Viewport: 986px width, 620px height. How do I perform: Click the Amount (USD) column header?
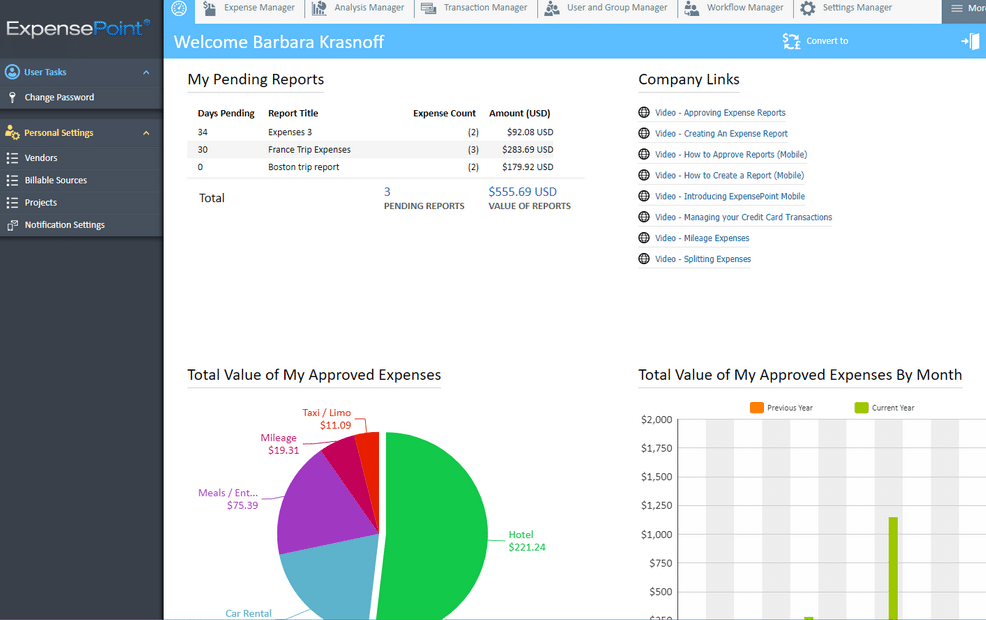519,113
